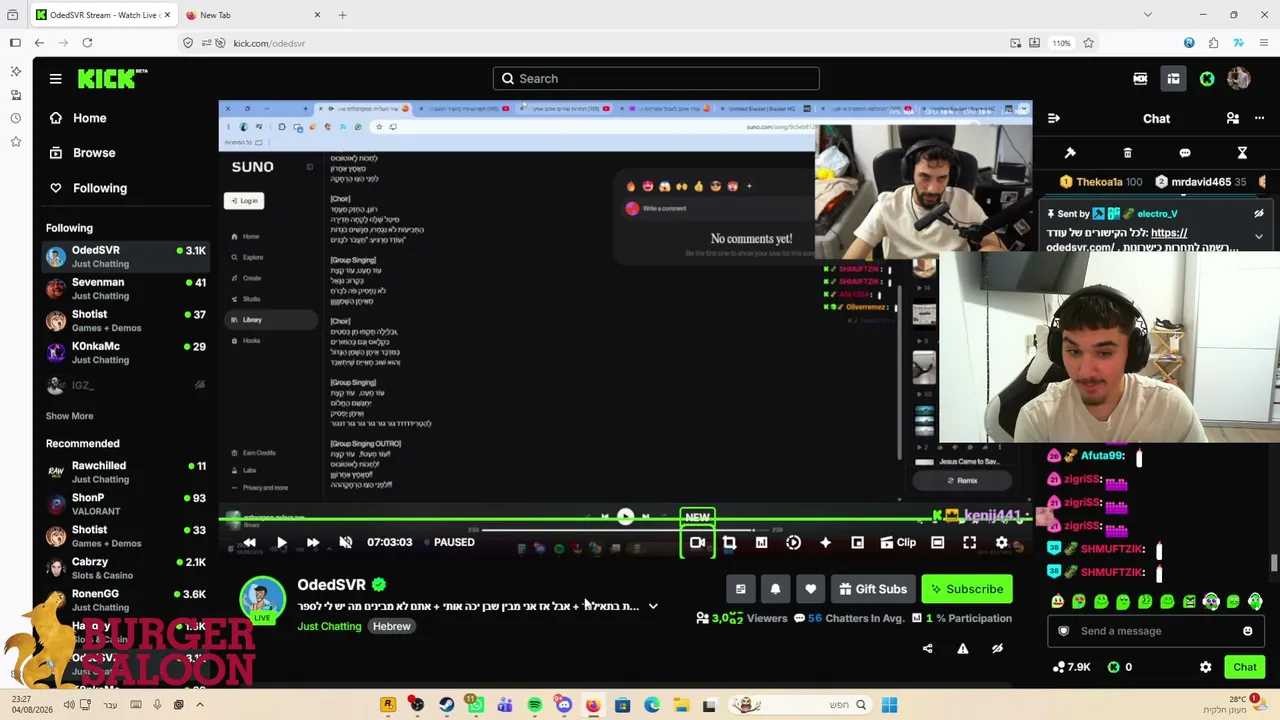Hide the pinned message by electro_V

[x=1259, y=213]
